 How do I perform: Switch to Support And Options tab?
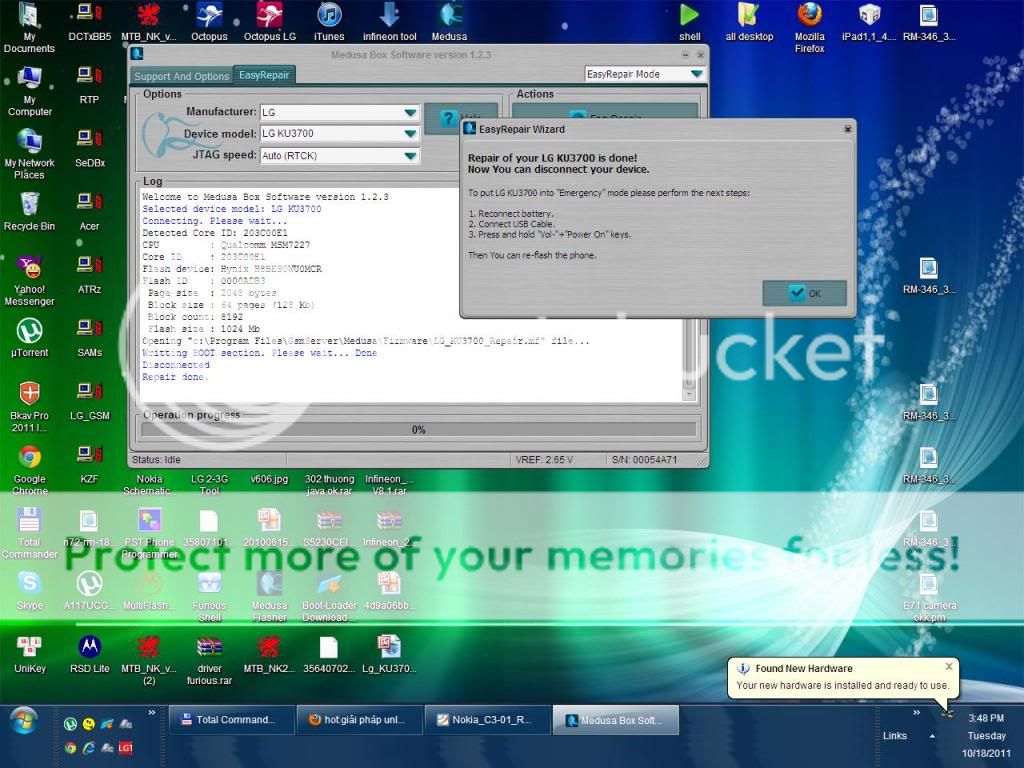coord(182,76)
